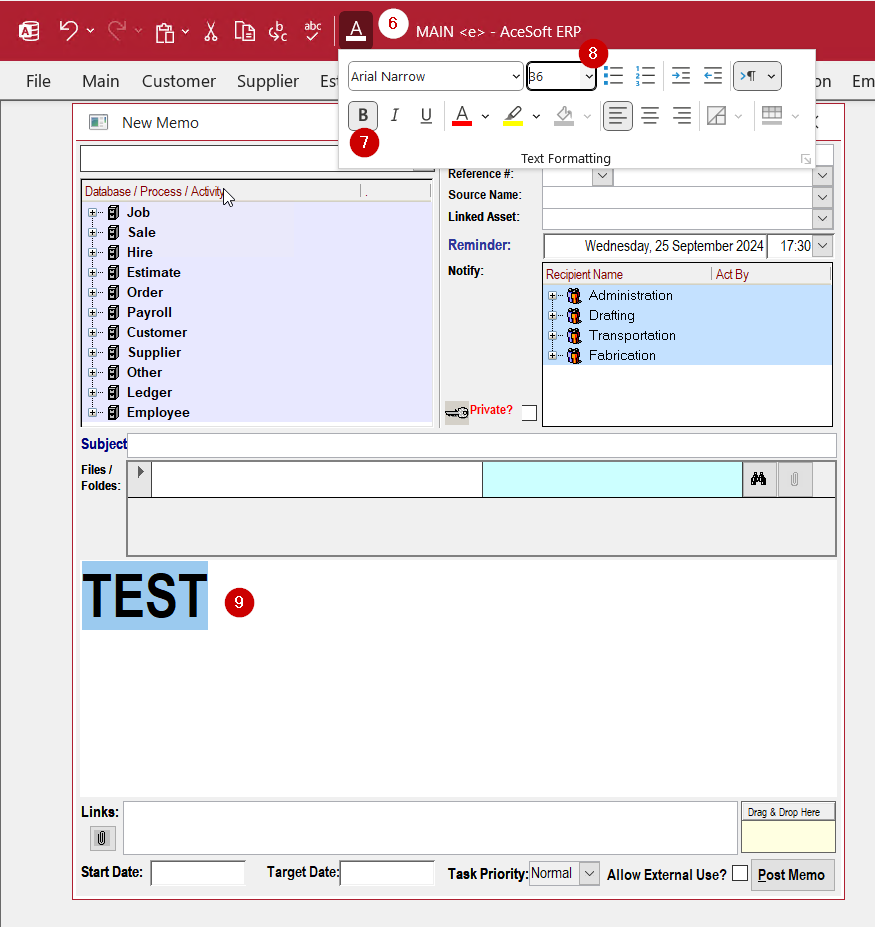This screenshot has width=875, height=927.
Task: Change font color with red A icon
Action: coord(462,115)
